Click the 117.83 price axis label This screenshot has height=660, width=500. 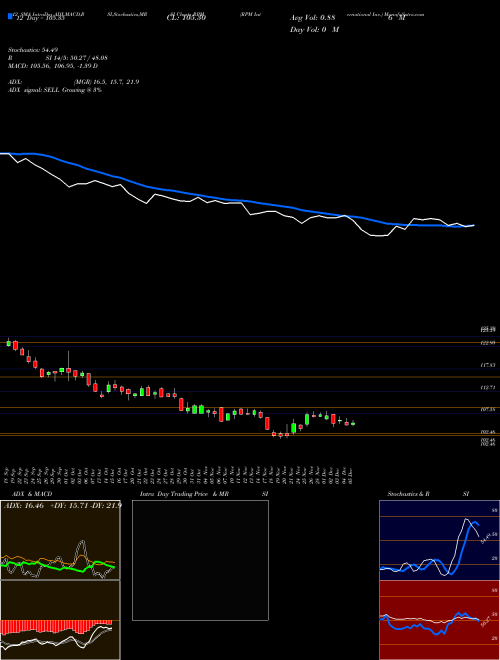(488, 365)
